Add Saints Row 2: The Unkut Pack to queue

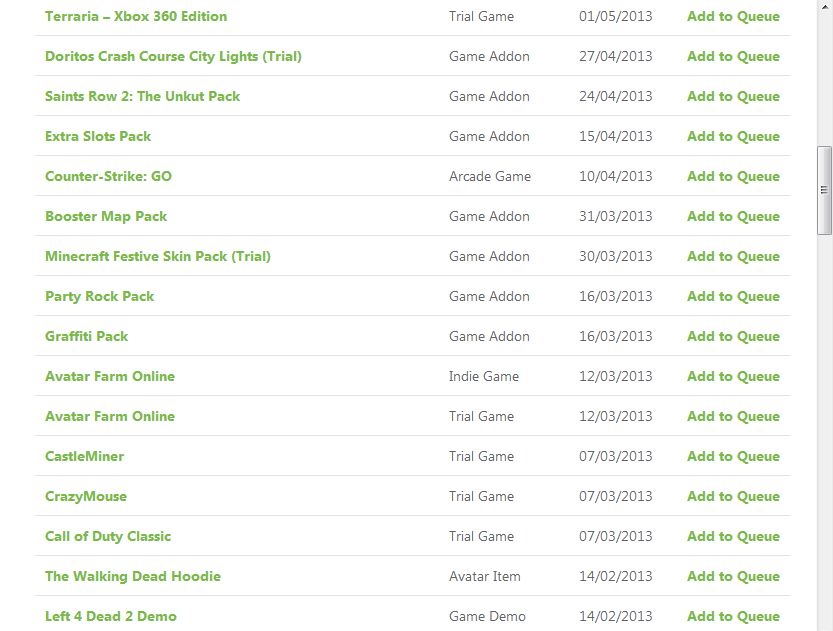[733, 96]
